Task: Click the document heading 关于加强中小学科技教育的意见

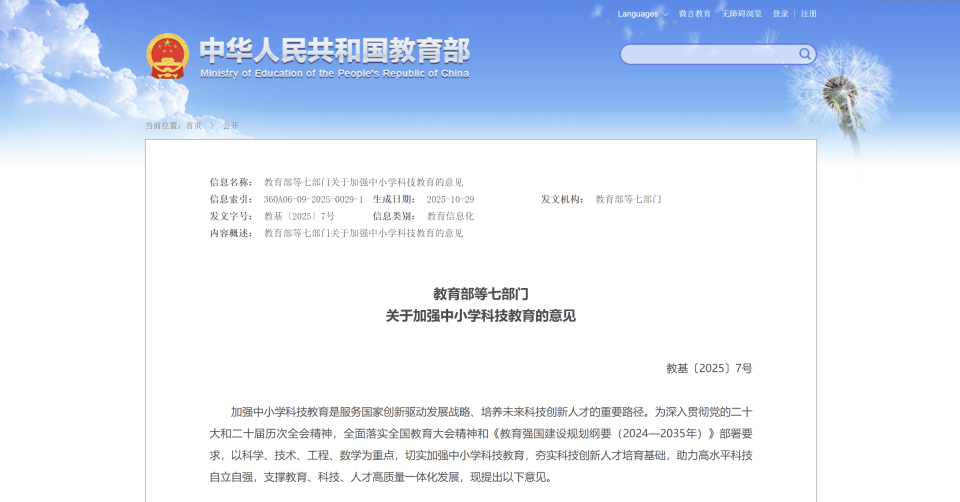Action: click(x=481, y=316)
